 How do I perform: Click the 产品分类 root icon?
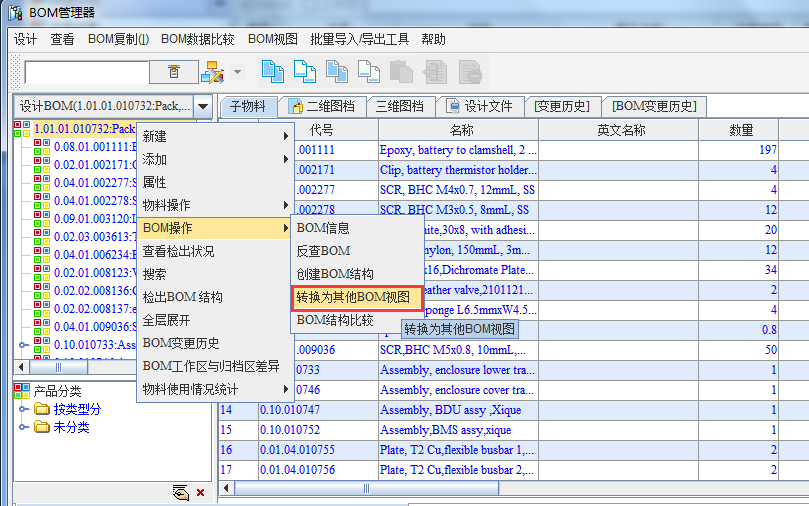(22, 390)
